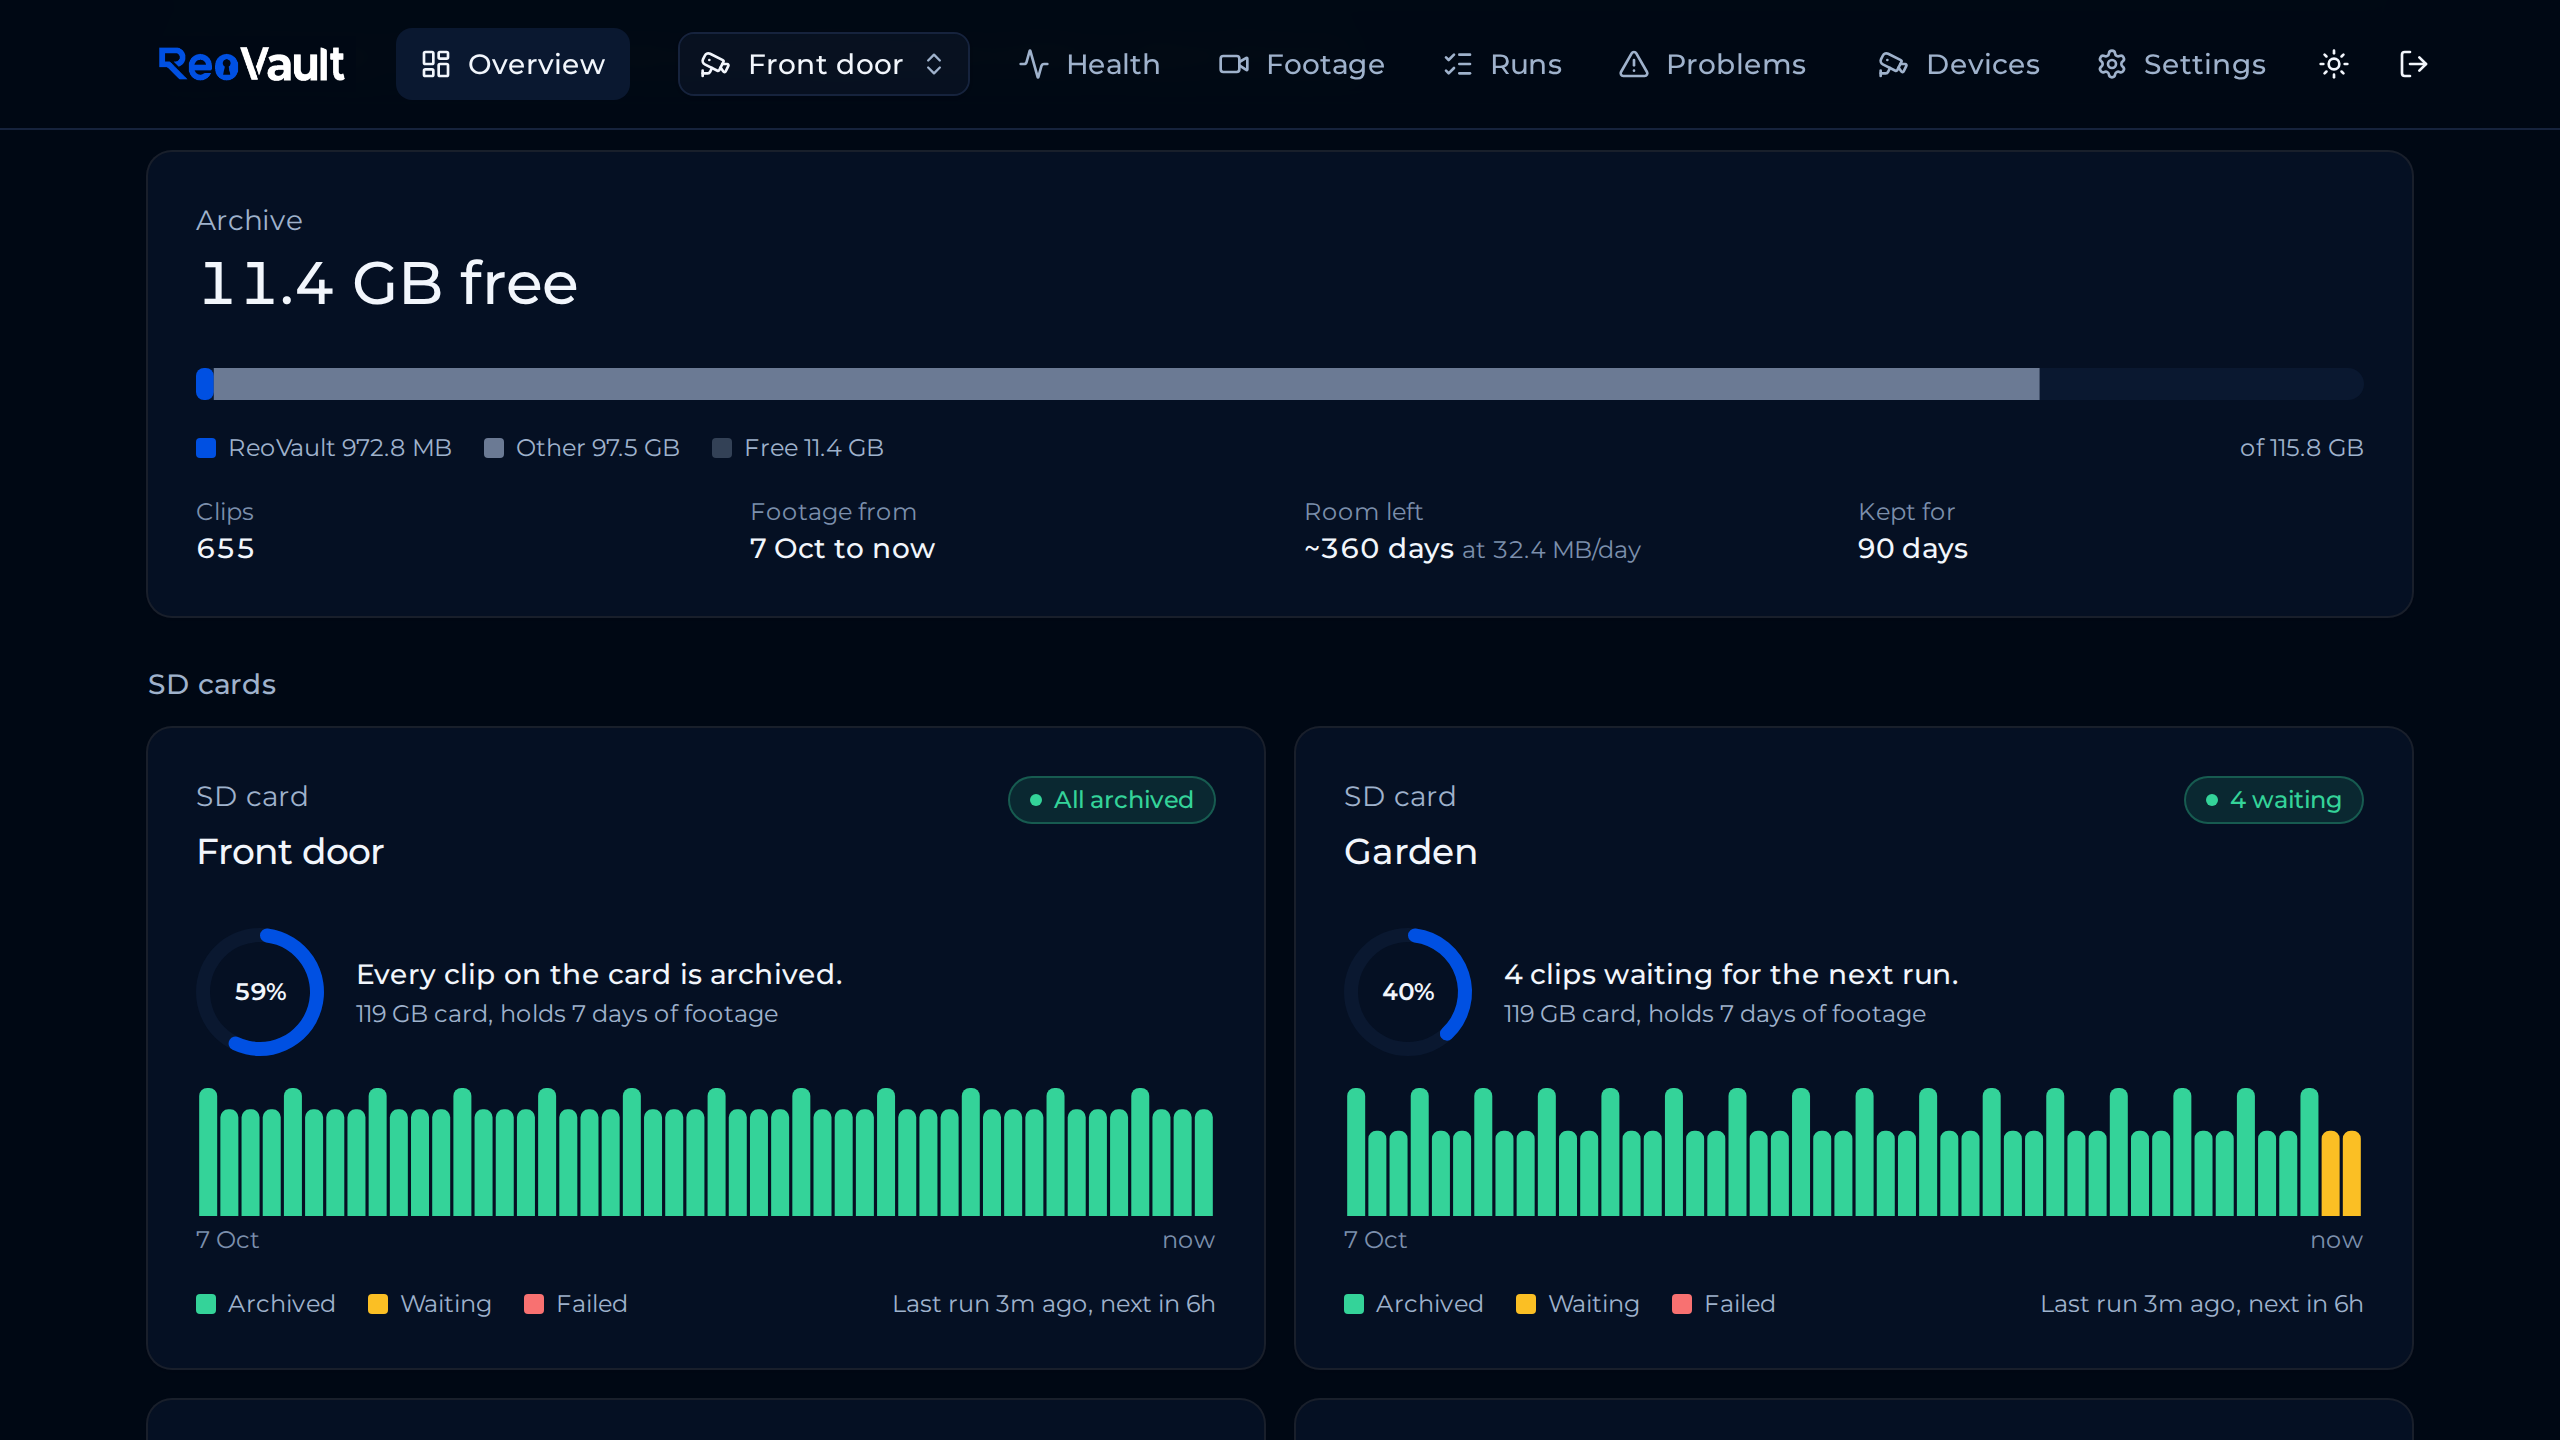
Task: Click the up-down chevrons on camera selector
Action: coord(934,64)
